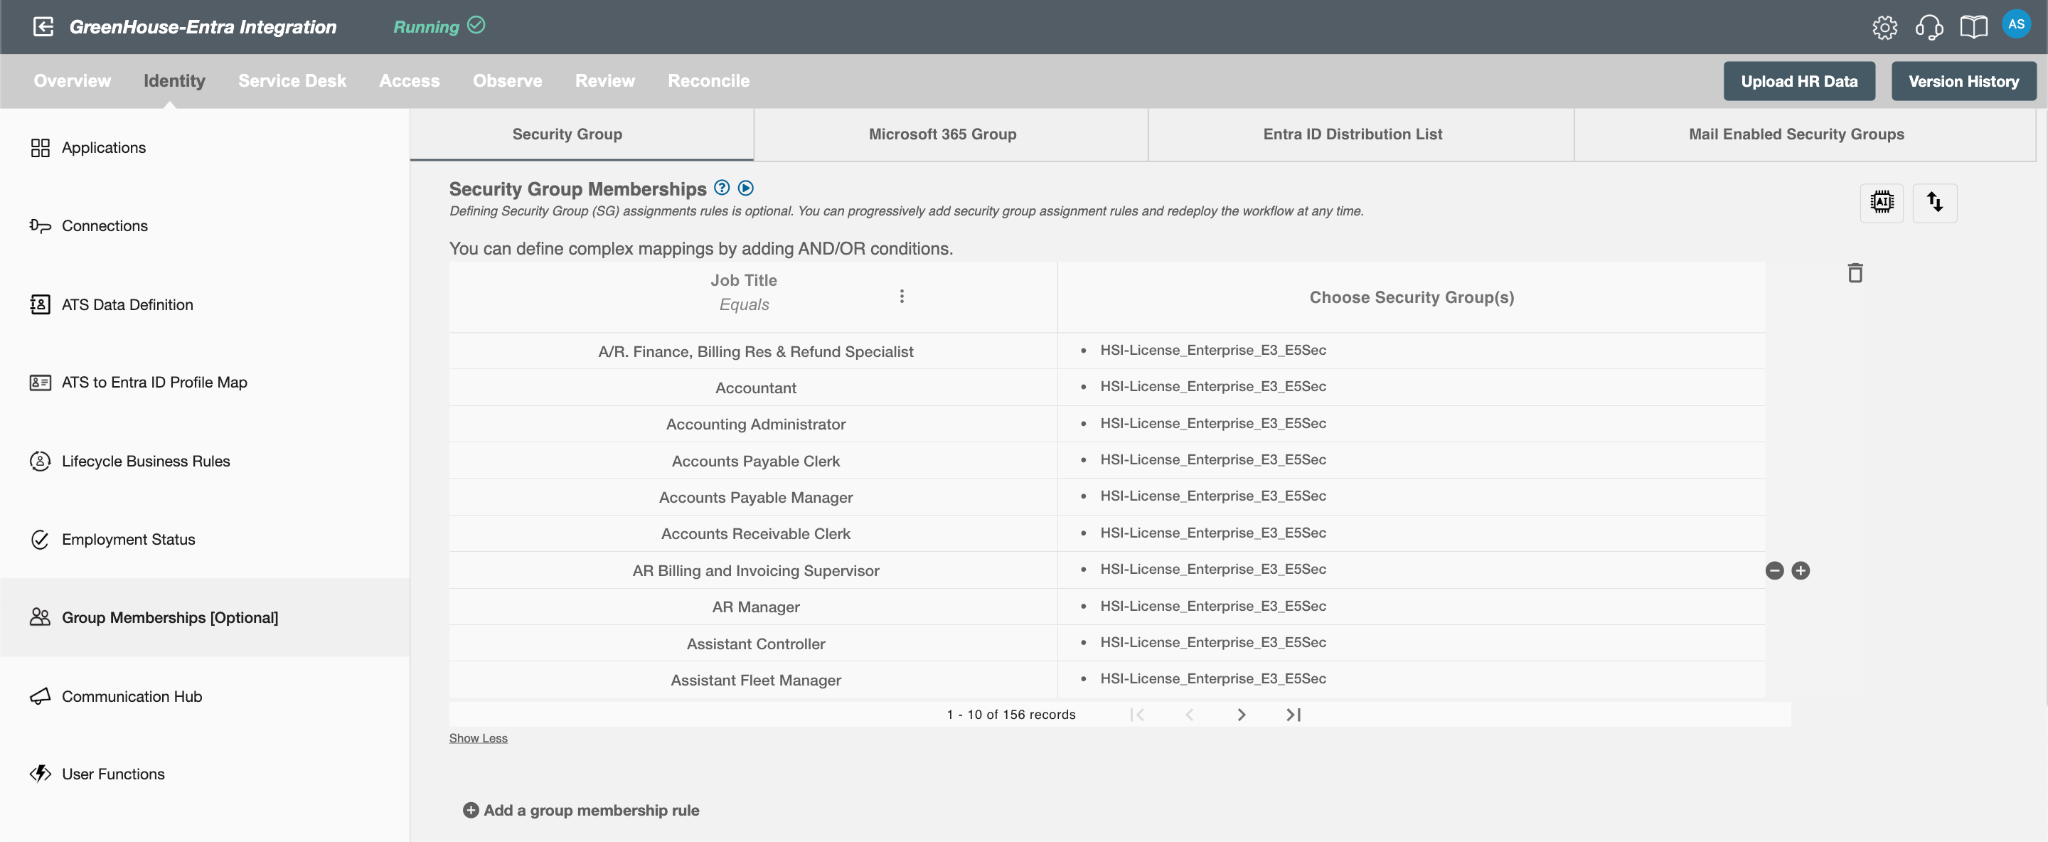Switch to the Overview tab
The height and width of the screenshot is (842, 2048).
pos(72,81)
